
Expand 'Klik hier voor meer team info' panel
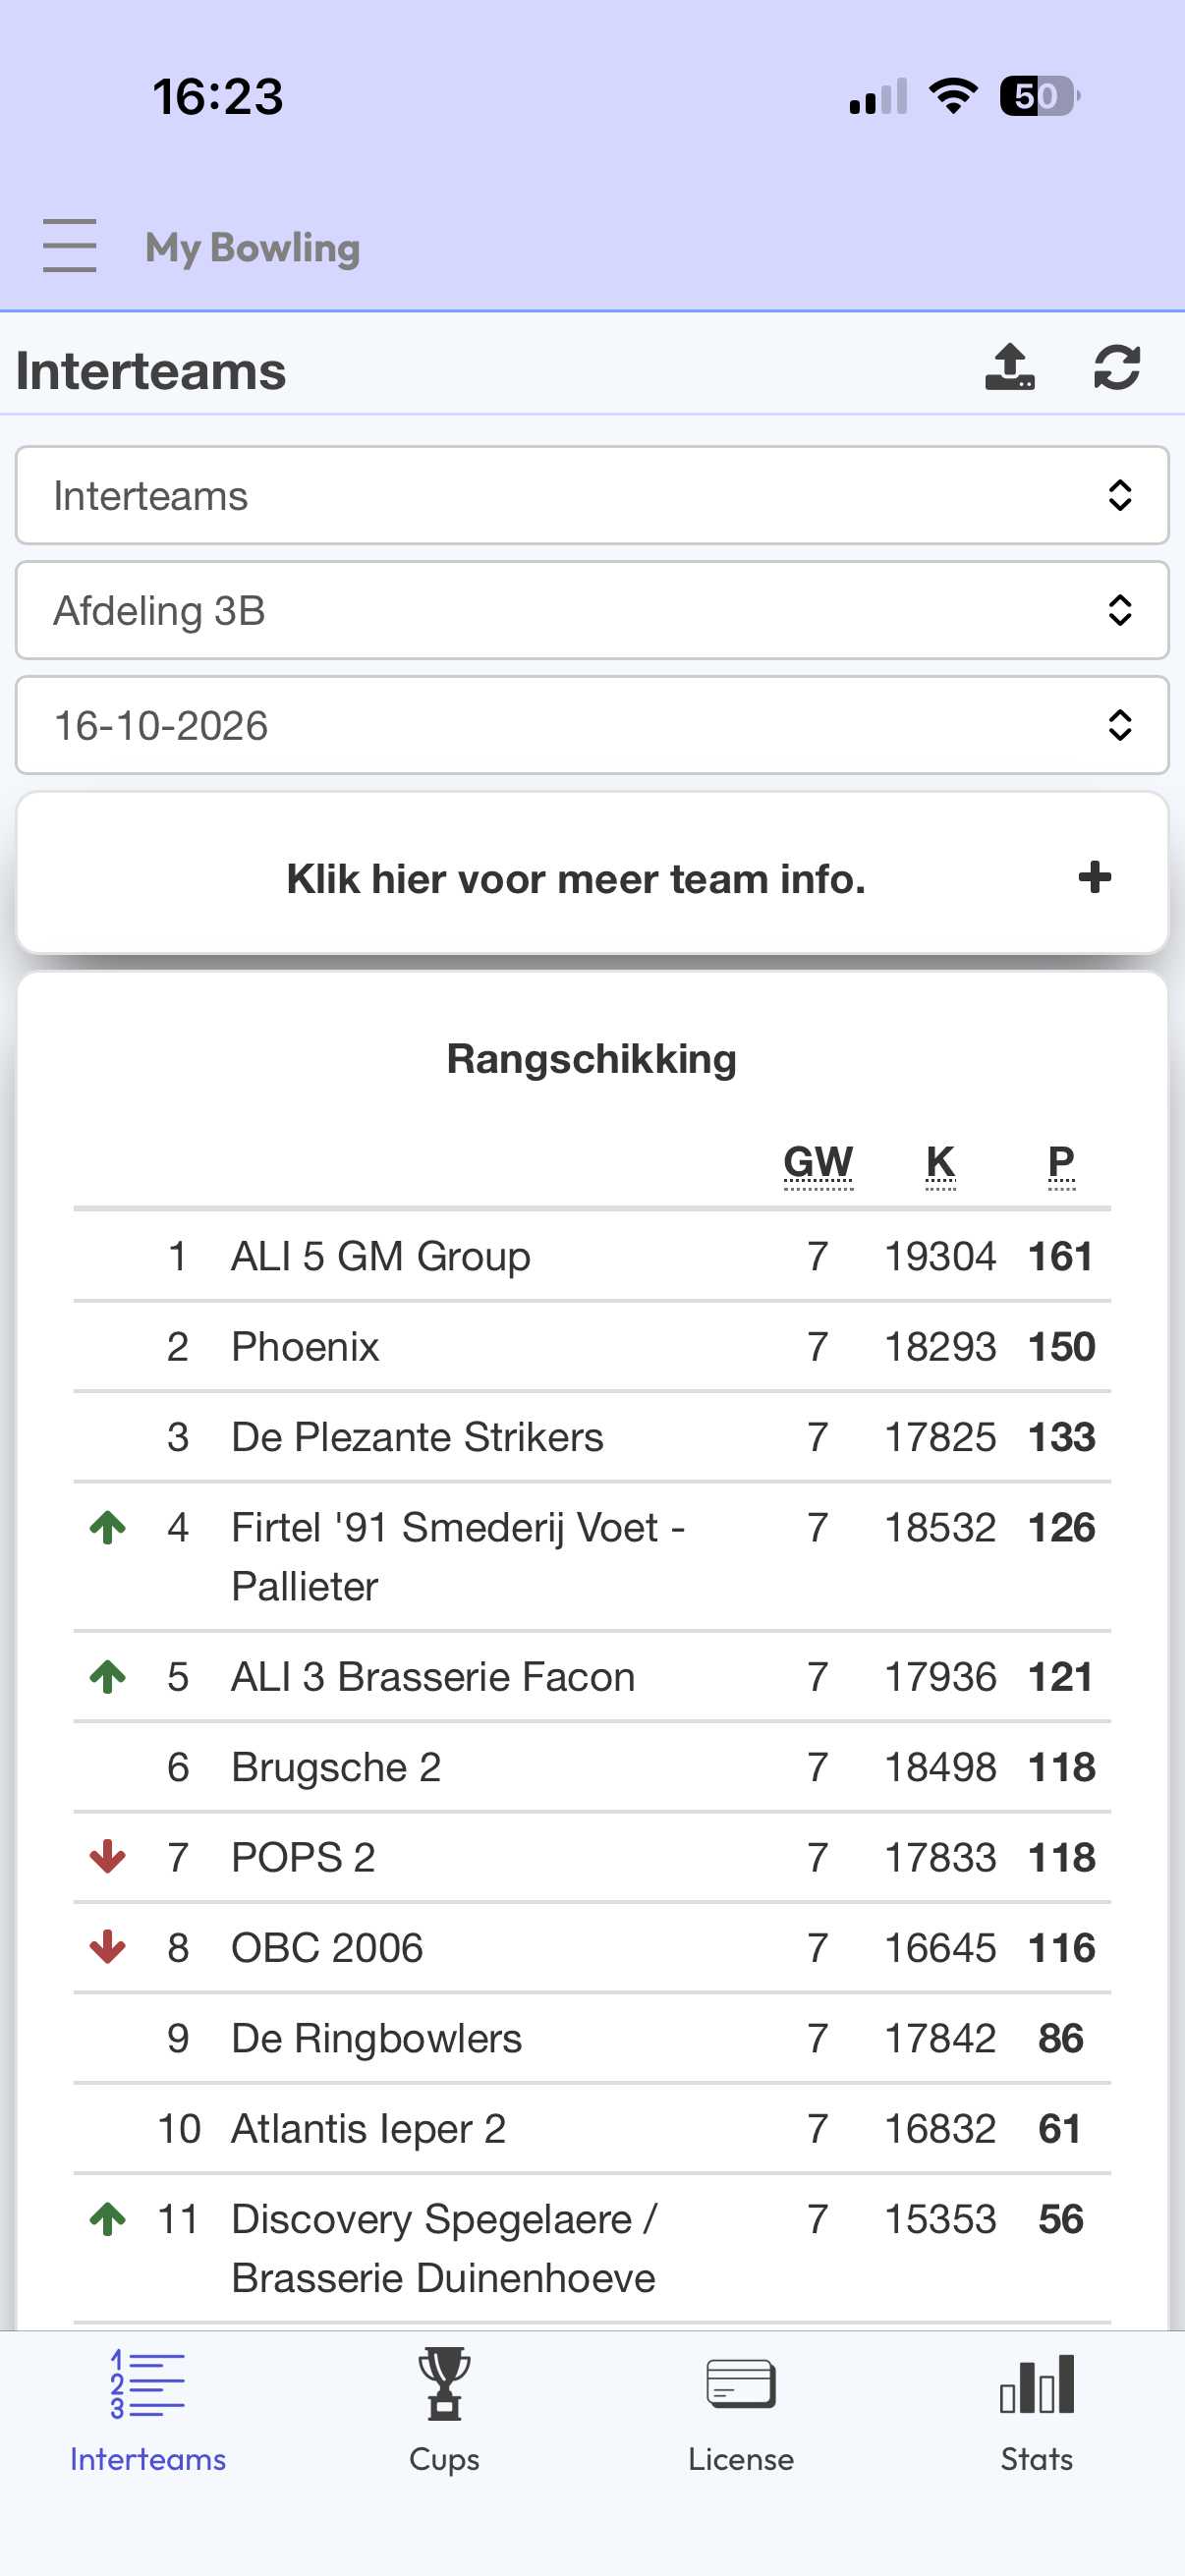pos(592,877)
